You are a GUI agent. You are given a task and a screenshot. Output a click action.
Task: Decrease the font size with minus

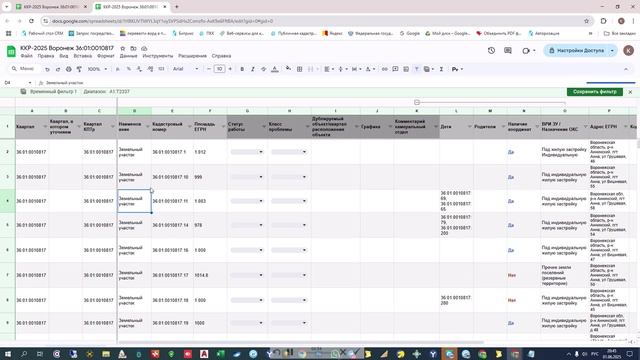[x=209, y=69]
